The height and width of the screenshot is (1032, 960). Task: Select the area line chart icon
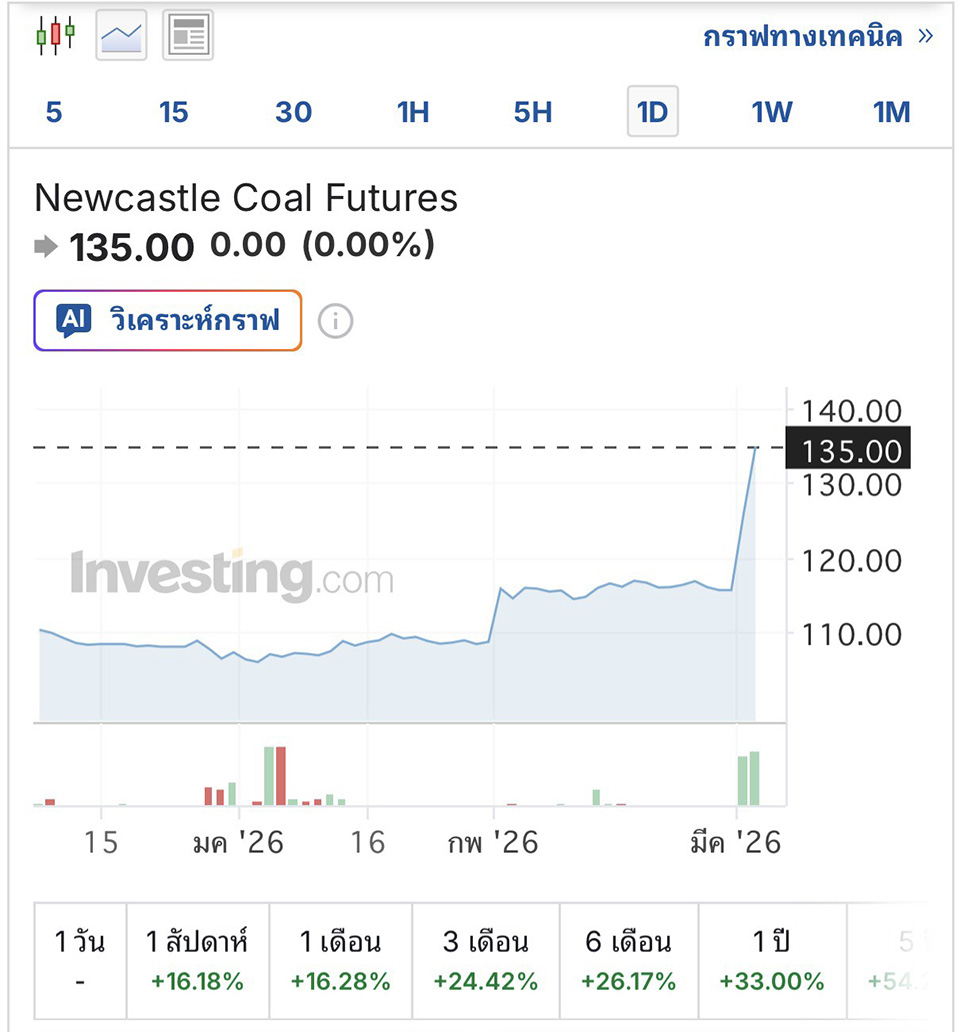point(121,36)
